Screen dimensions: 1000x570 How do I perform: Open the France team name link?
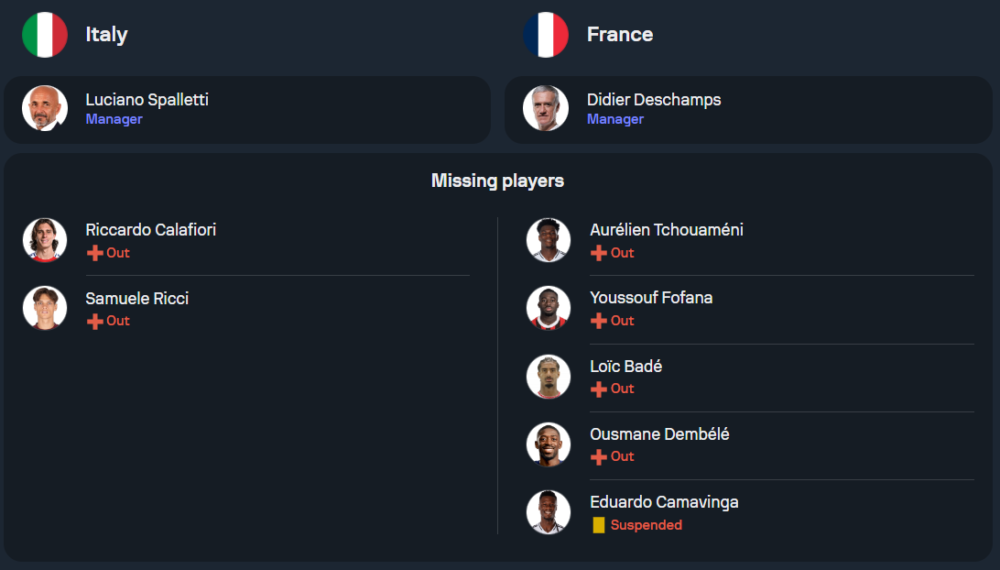(620, 34)
